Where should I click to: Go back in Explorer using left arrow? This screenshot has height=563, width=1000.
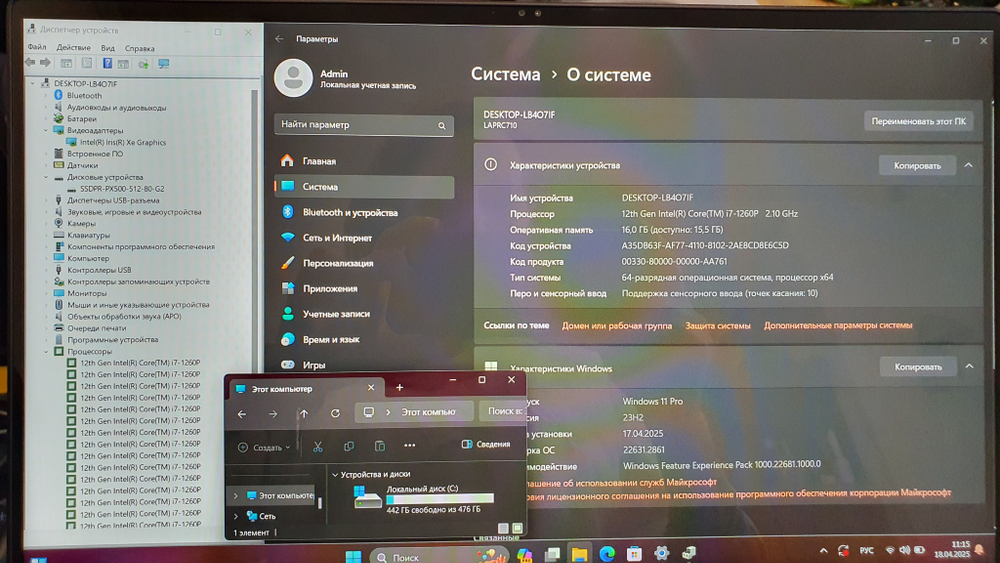(x=242, y=414)
